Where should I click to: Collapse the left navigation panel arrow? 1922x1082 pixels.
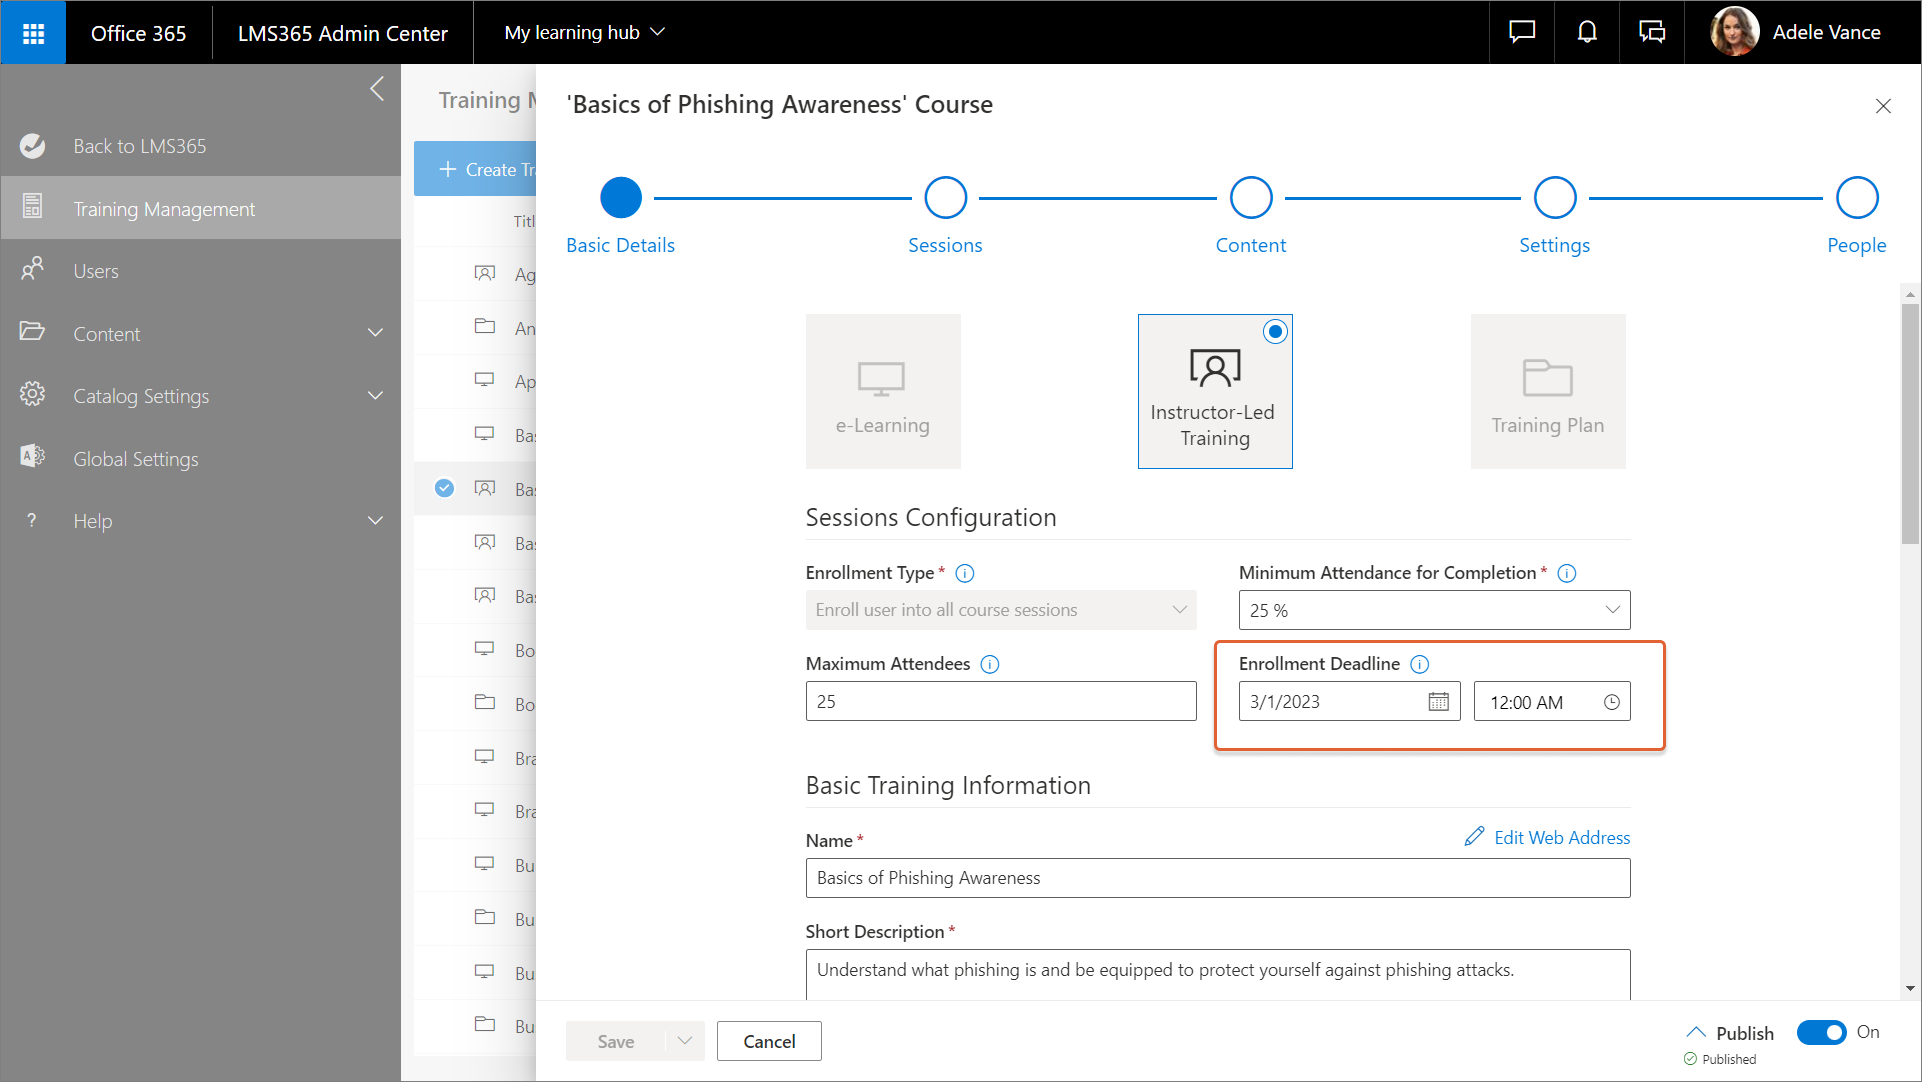[377, 89]
